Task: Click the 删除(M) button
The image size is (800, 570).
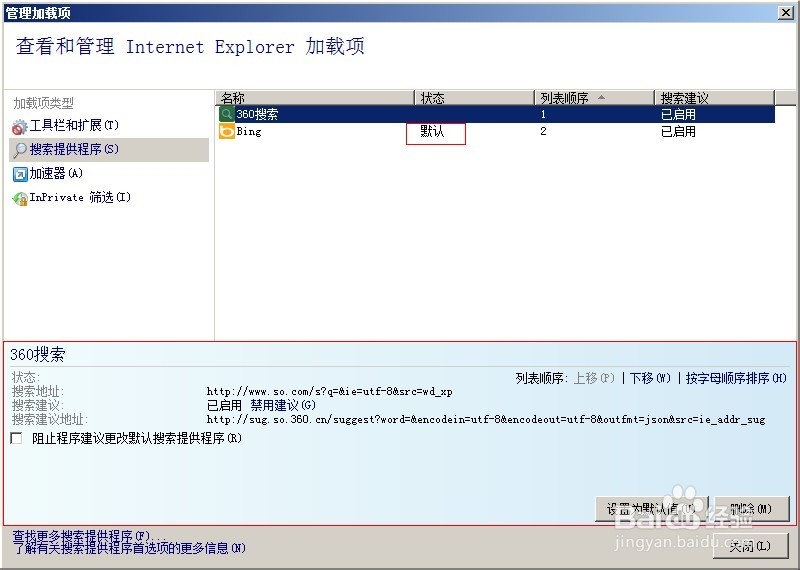Action: pos(752,509)
